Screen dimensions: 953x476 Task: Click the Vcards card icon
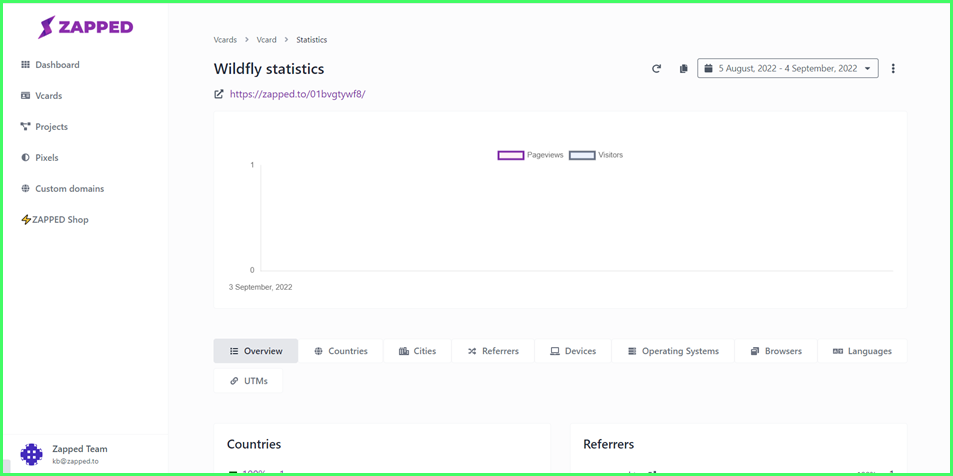coord(26,95)
